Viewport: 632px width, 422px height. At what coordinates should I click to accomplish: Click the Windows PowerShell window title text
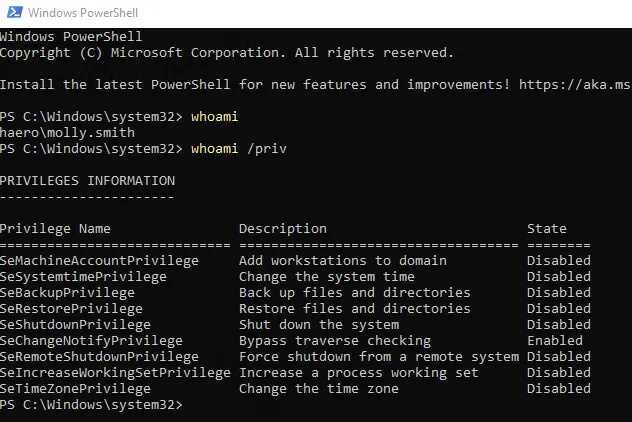coord(83,13)
